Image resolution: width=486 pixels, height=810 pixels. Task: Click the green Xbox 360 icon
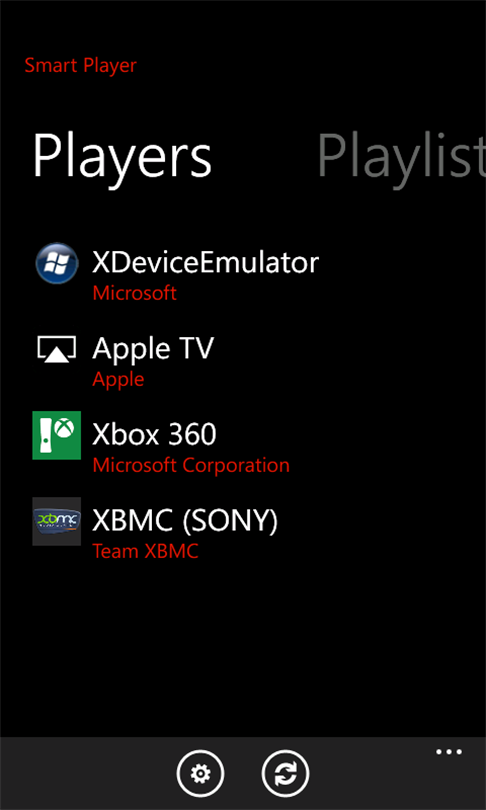pos(57,435)
